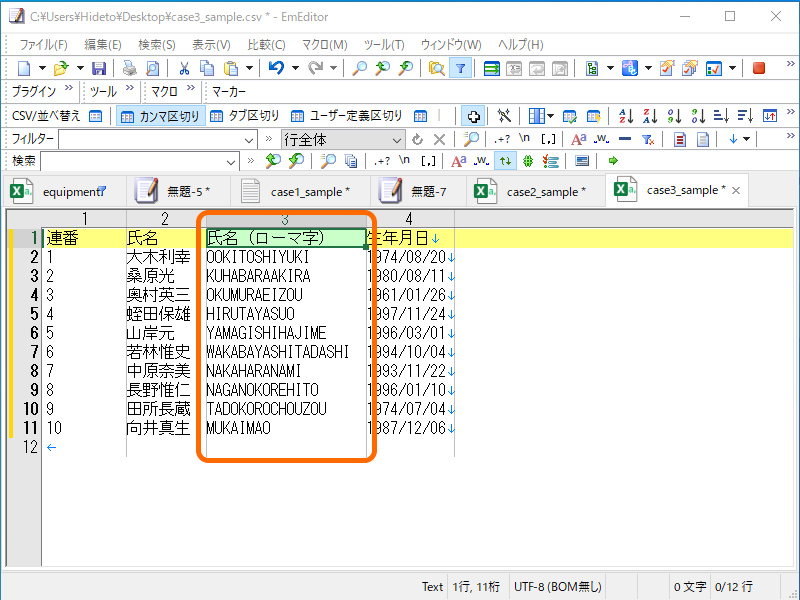Open Print Preview icon
This screenshot has height=600, width=800.
[x=153, y=68]
